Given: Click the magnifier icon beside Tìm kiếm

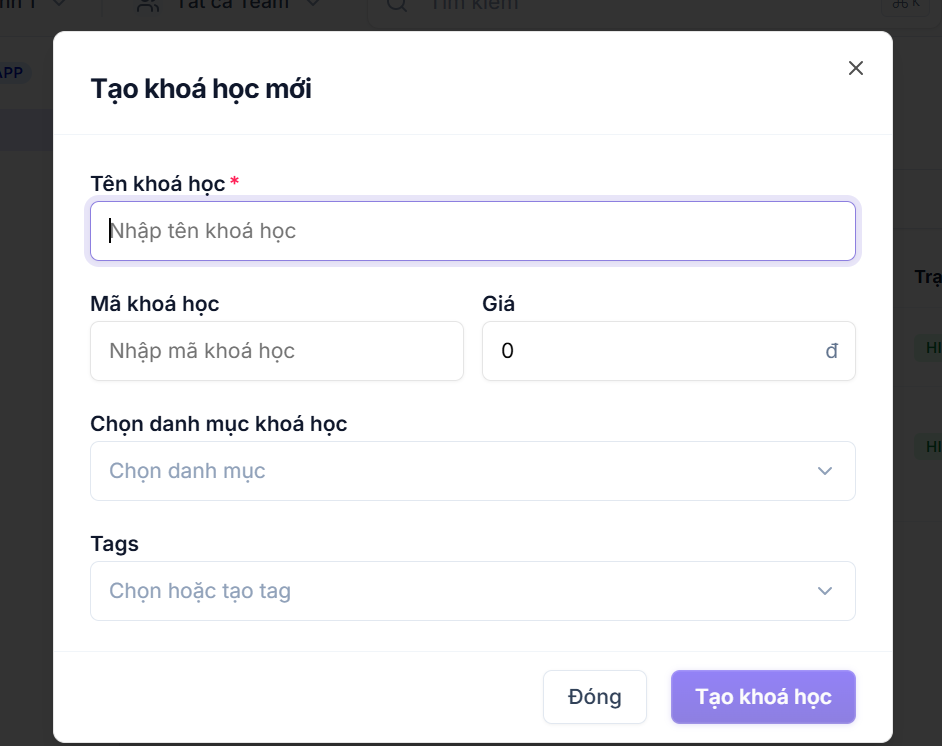Looking at the screenshot, I should 397,5.
